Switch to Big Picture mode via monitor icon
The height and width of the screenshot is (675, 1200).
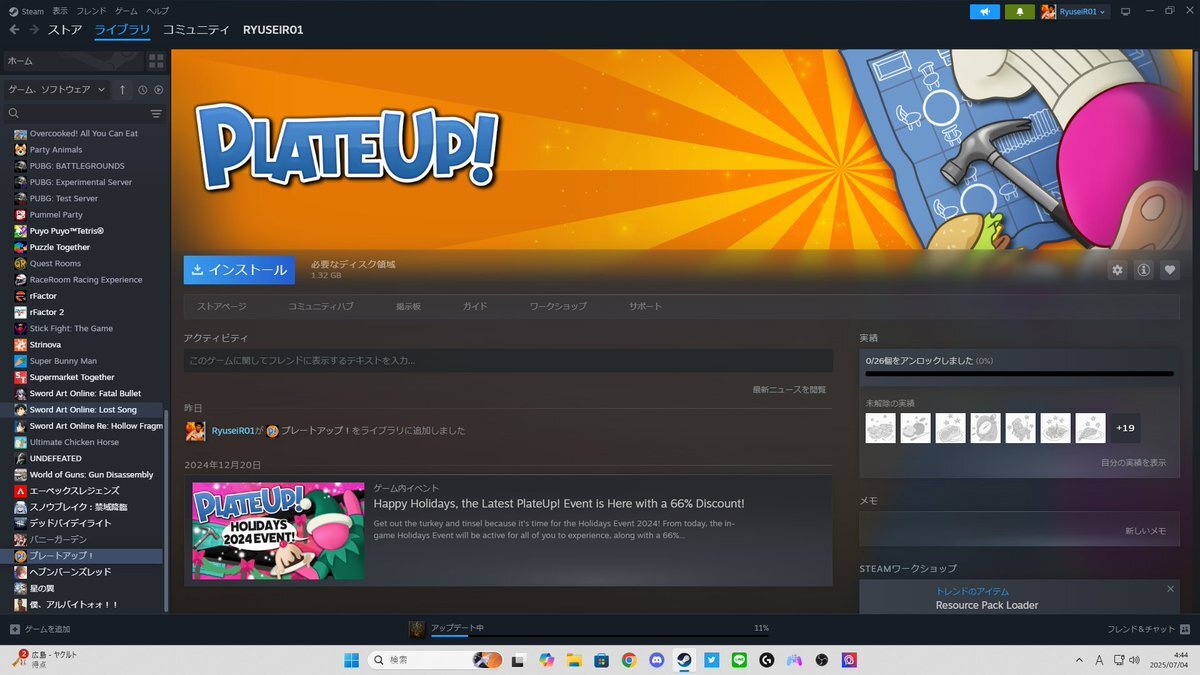pyautogui.click(x=1125, y=12)
